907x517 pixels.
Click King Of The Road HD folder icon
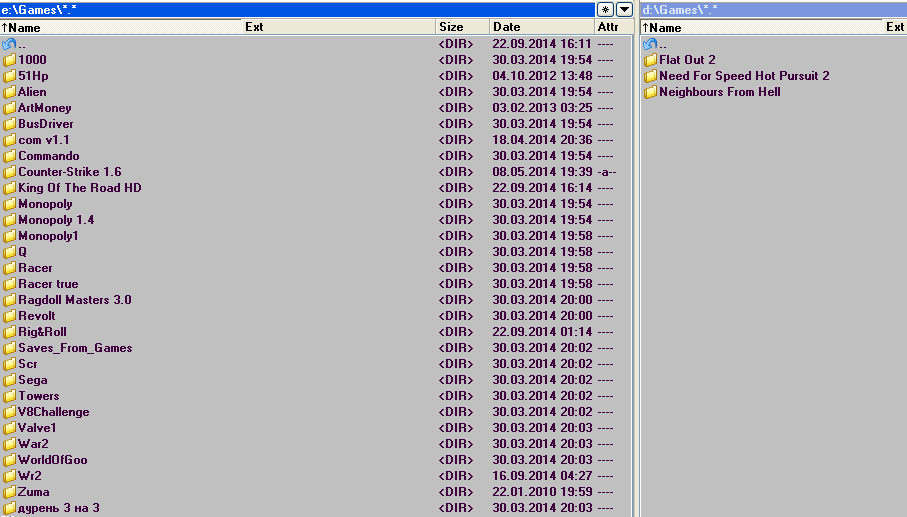(x=9, y=188)
